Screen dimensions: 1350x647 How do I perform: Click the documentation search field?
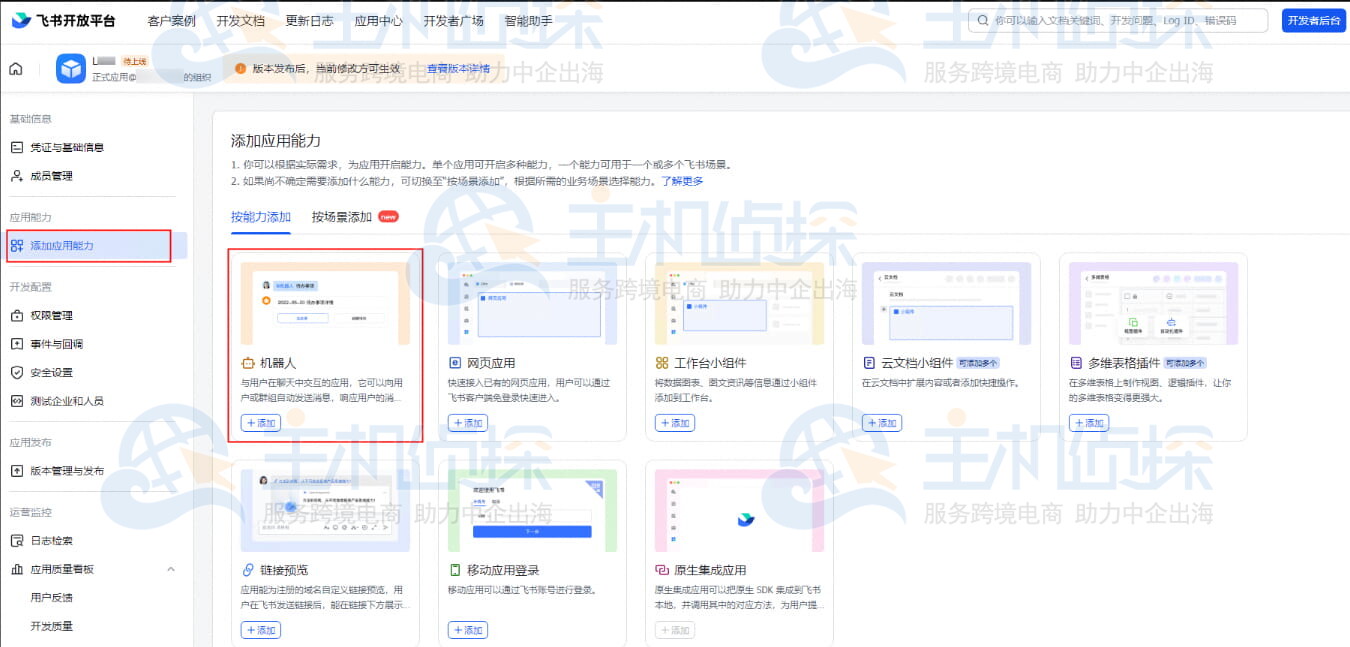(x=1118, y=21)
